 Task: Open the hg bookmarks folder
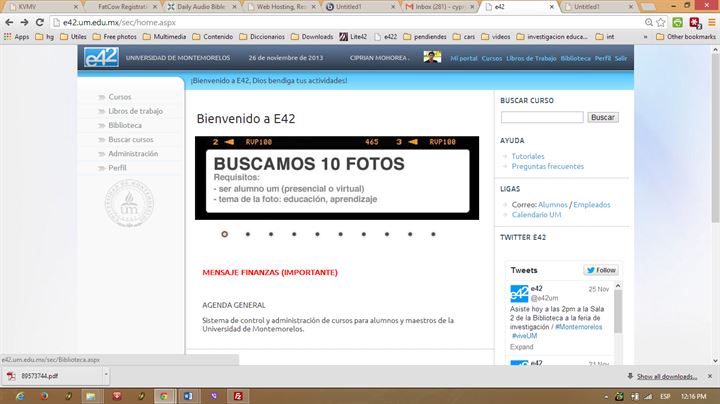coord(45,37)
